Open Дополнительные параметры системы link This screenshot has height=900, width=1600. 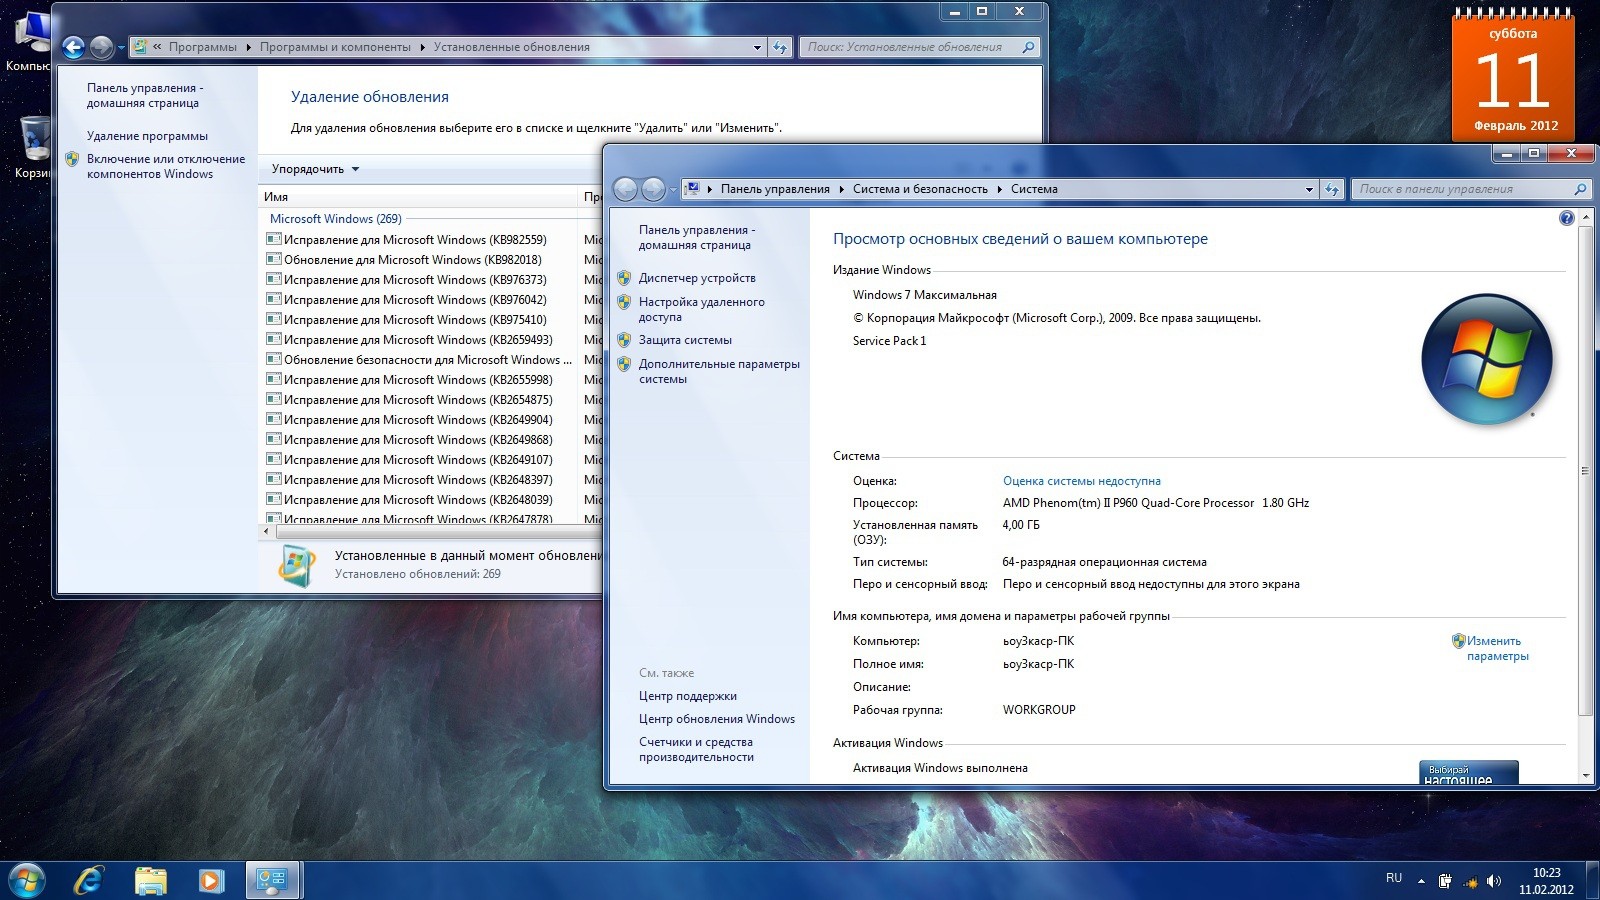tap(719, 371)
